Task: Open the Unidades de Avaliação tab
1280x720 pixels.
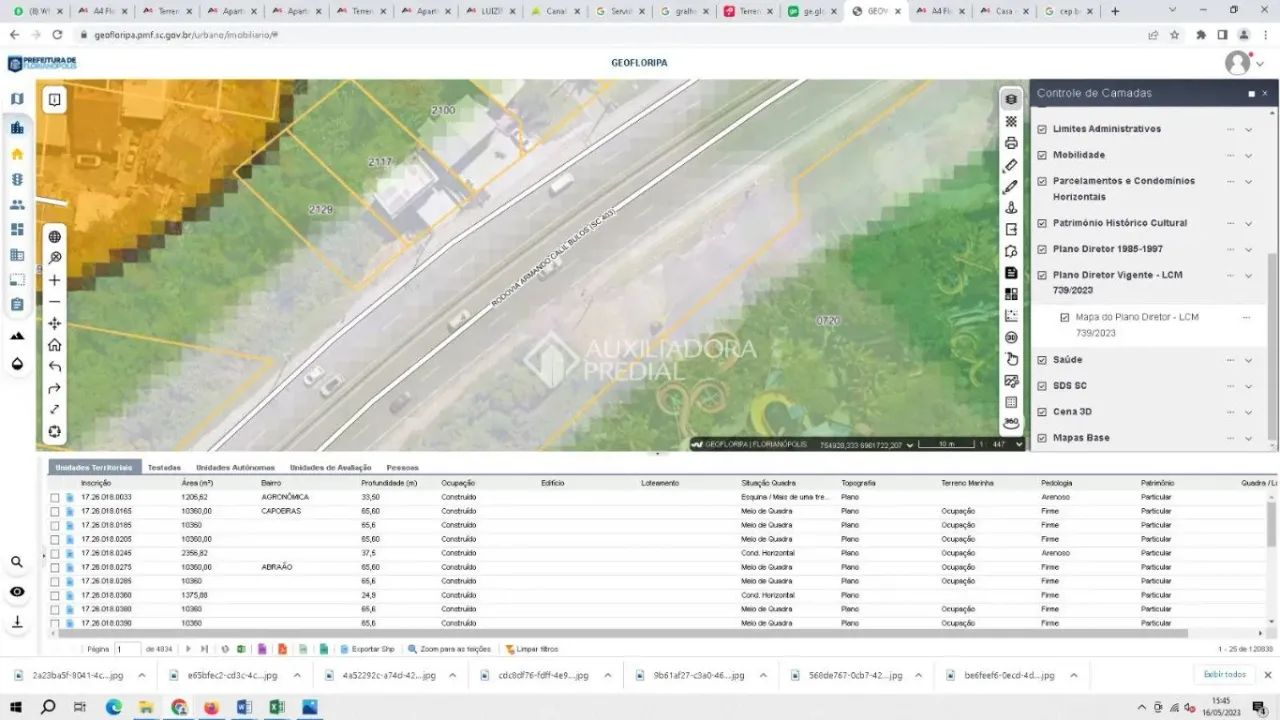Action: coord(330,467)
